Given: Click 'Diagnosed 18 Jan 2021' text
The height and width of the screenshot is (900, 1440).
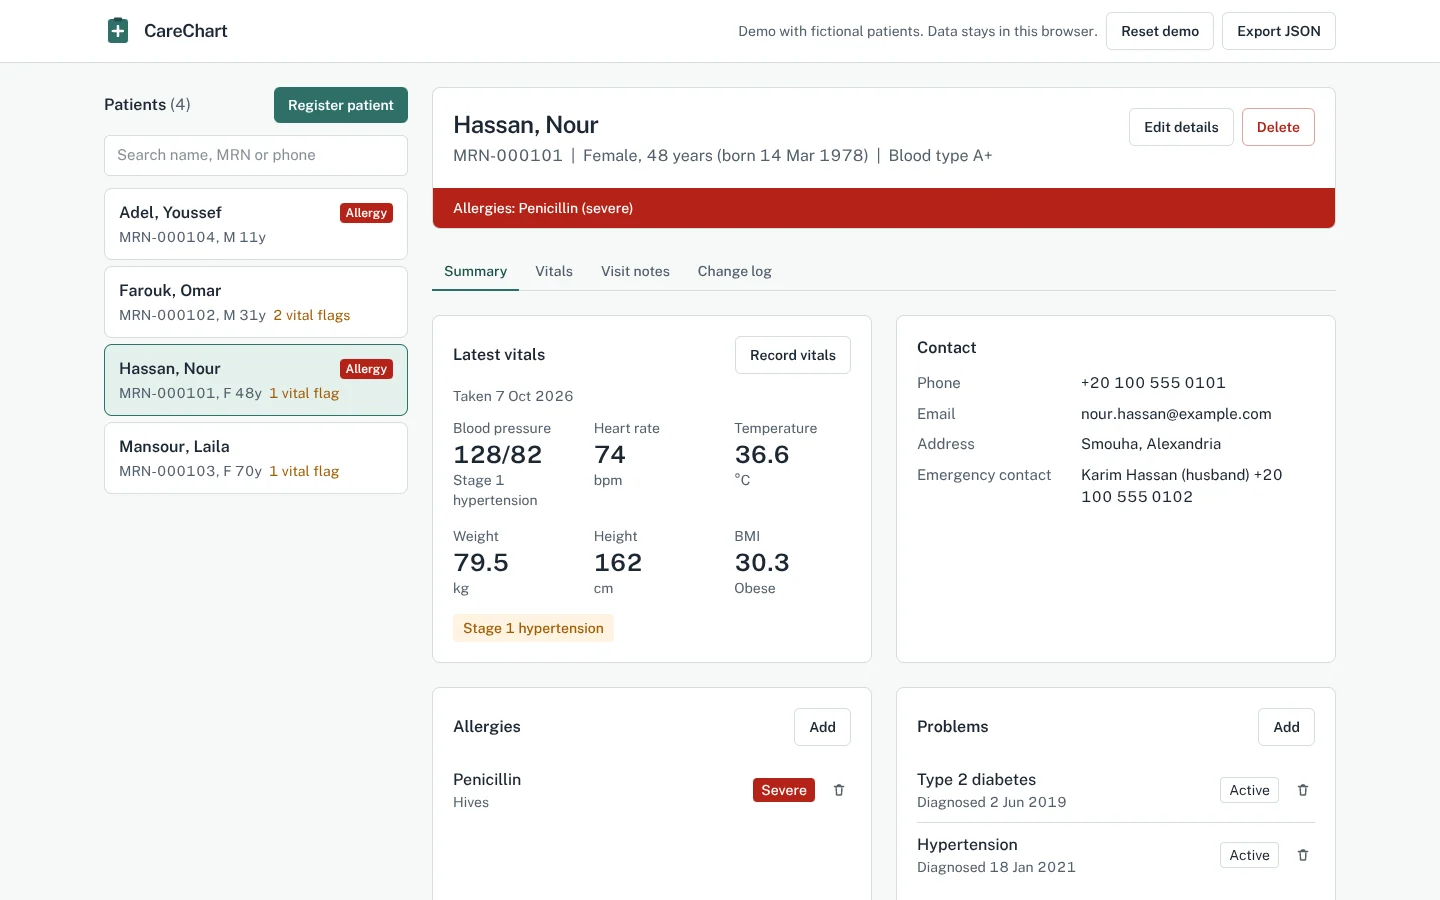Looking at the screenshot, I should coord(996,867).
